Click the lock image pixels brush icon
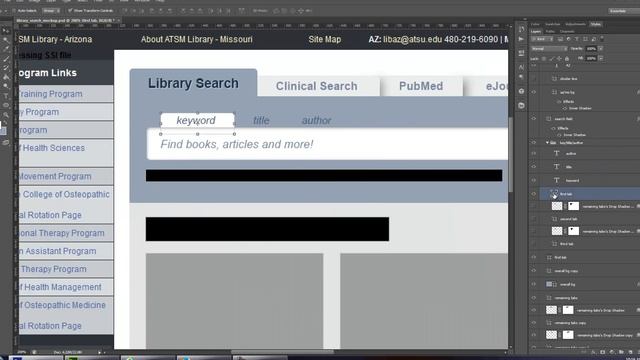This screenshot has height=360, width=640. [552, 58]
